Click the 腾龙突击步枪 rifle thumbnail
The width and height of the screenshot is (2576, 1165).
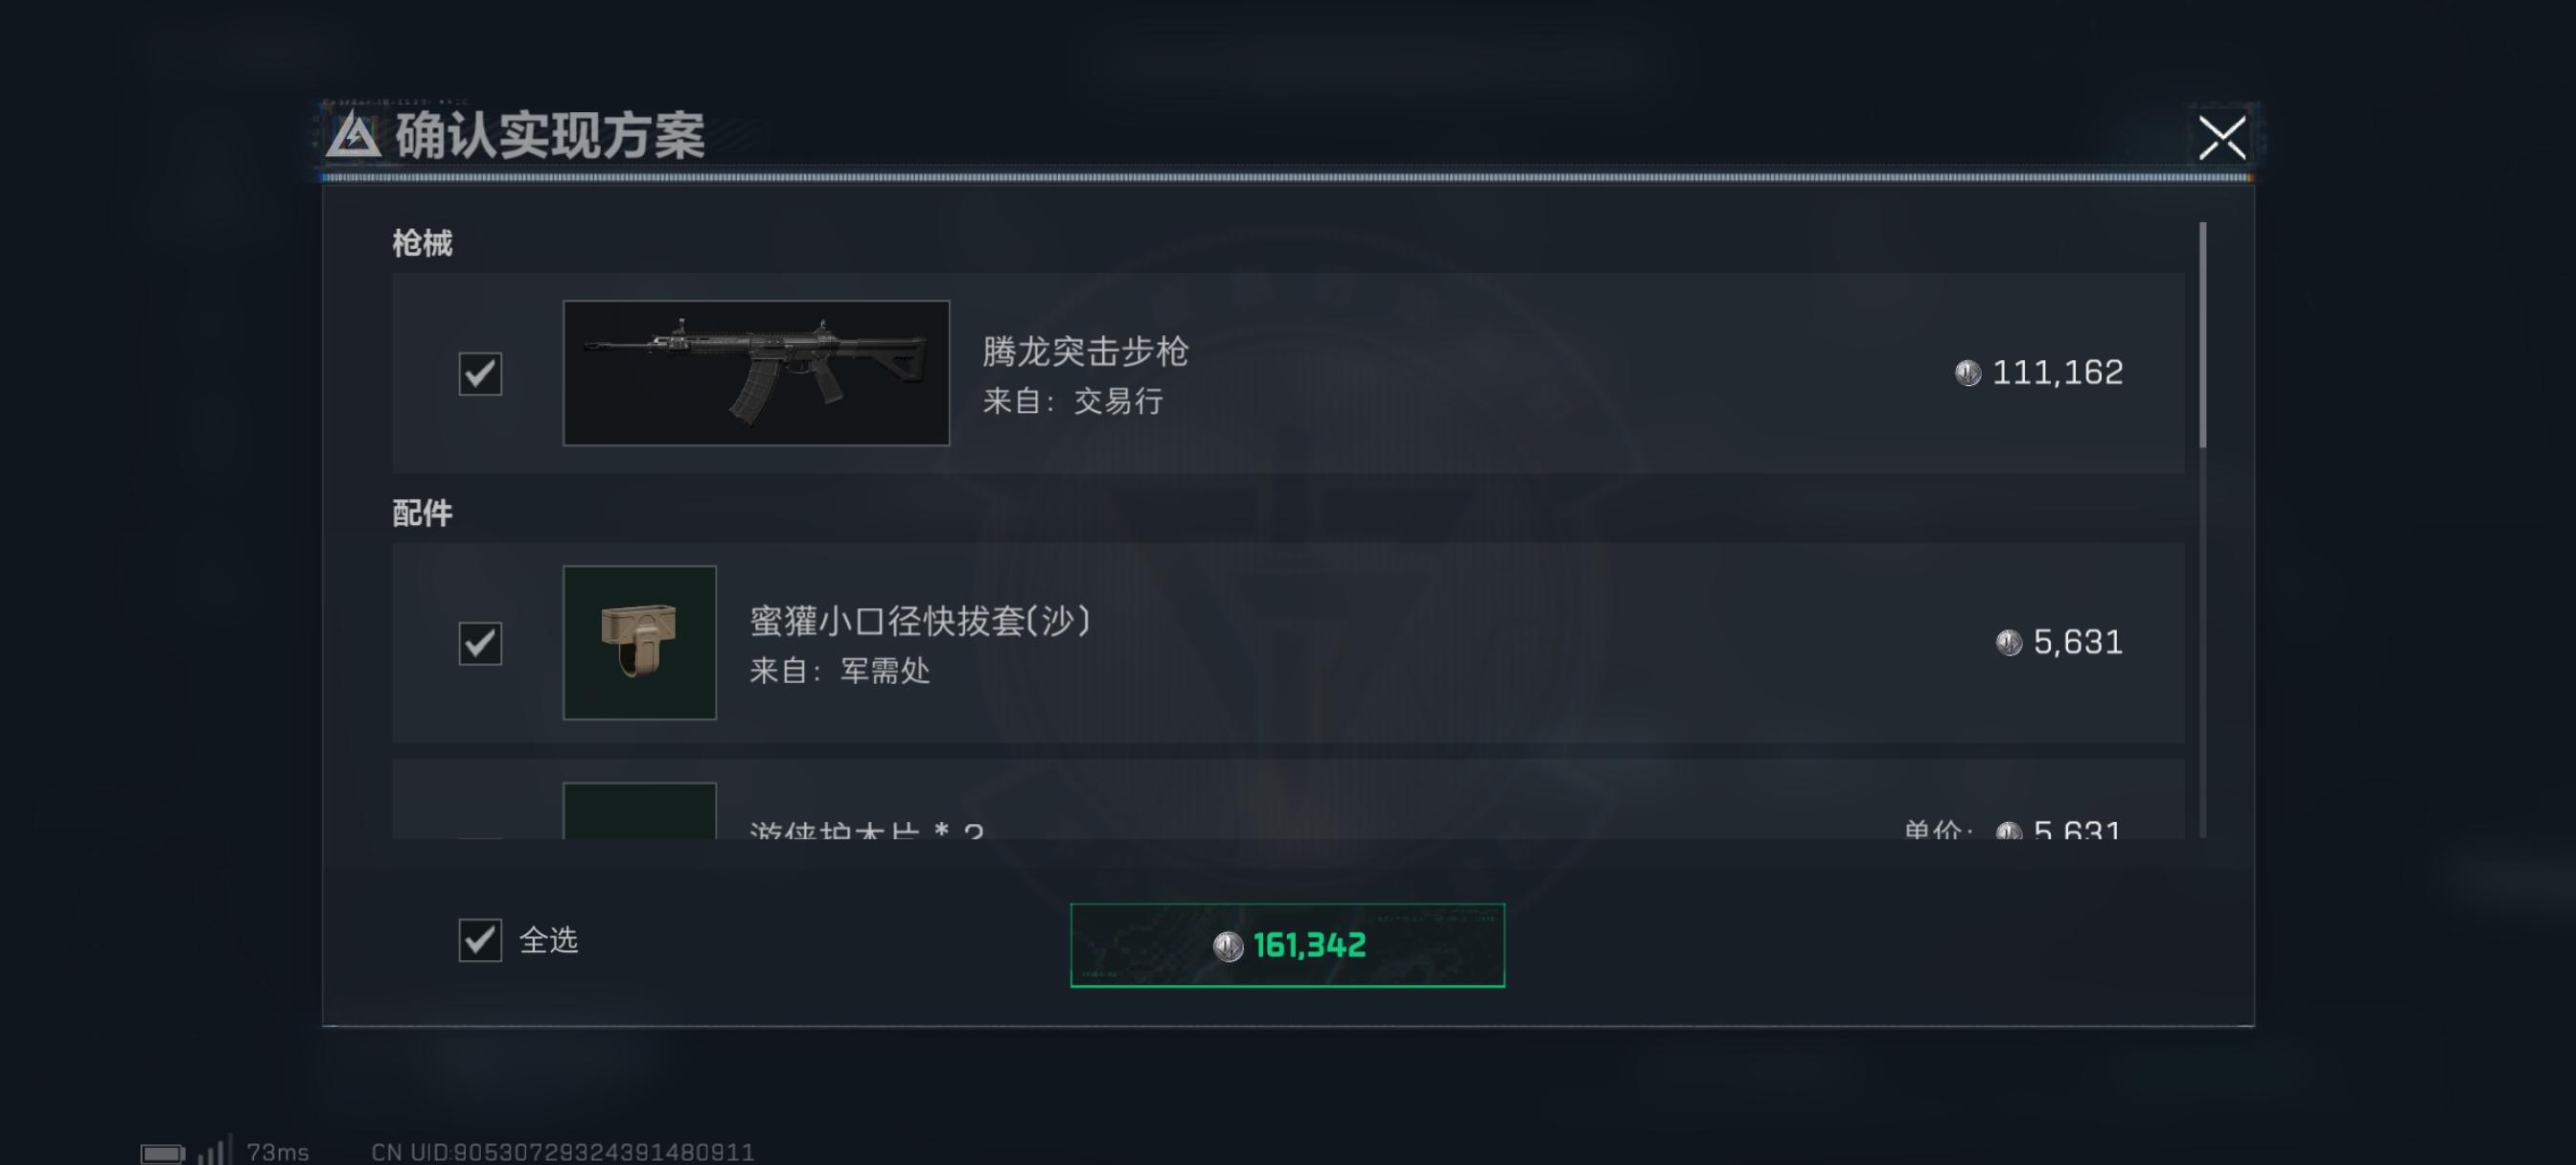756,373
